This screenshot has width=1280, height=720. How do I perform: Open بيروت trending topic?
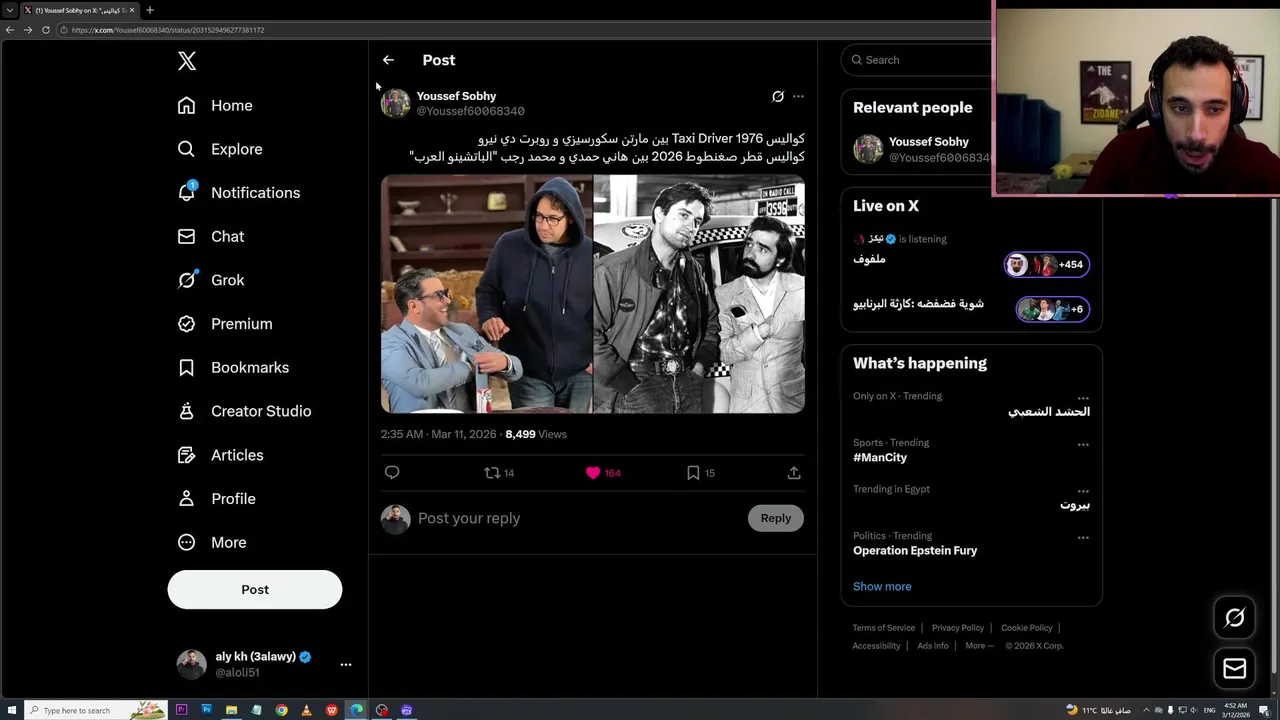click(x=1075, y=505)
